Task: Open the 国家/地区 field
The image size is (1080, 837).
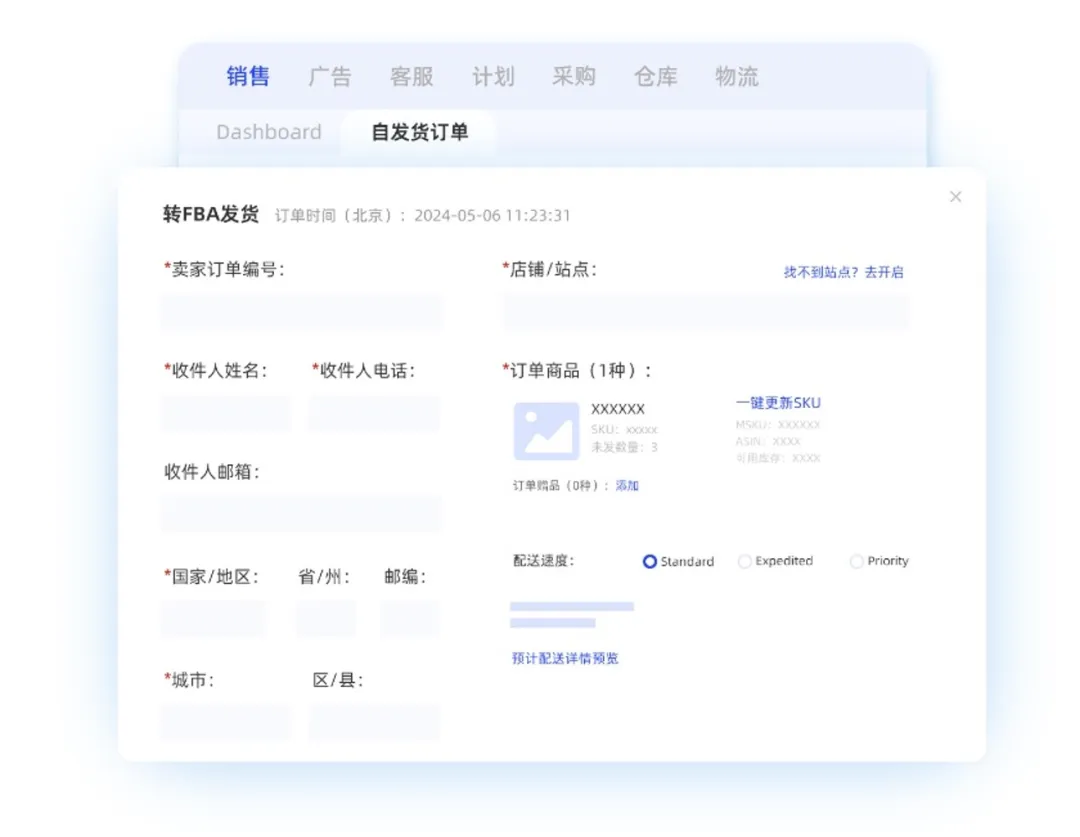Action: (214, 619)
